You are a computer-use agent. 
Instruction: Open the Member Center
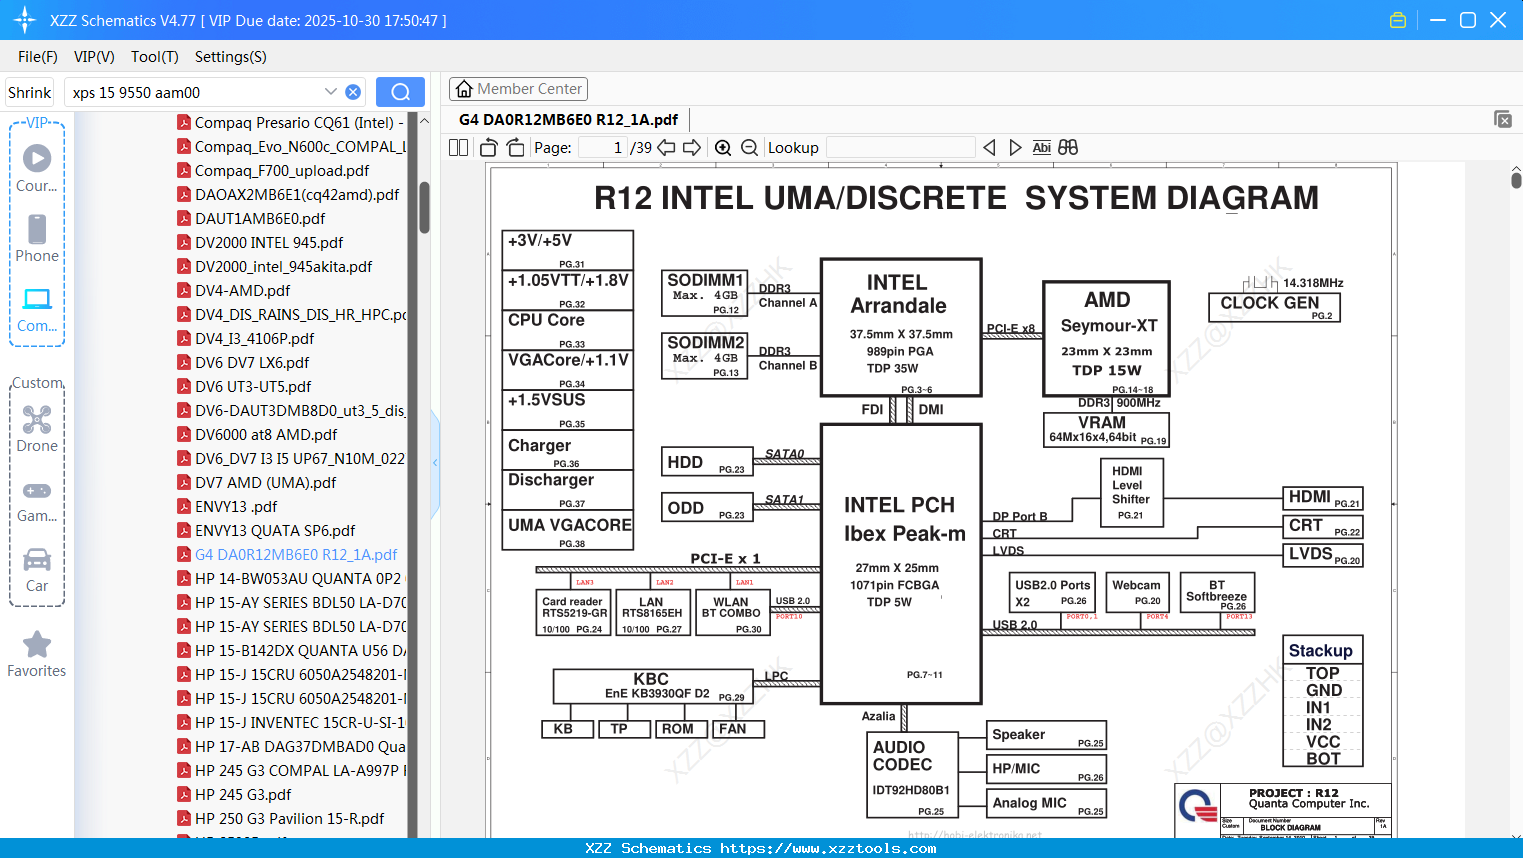point(518,89)
